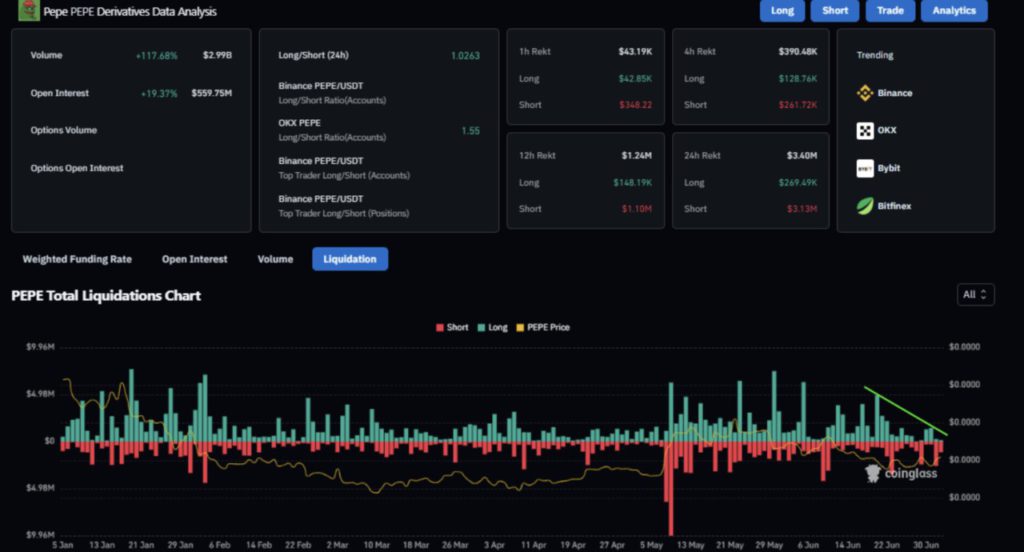Image resolution: width=1024 pixels, height=552 pixels.
Task: Click the 12h Rekt Long value $148.19K
Action: pos(632,183)
